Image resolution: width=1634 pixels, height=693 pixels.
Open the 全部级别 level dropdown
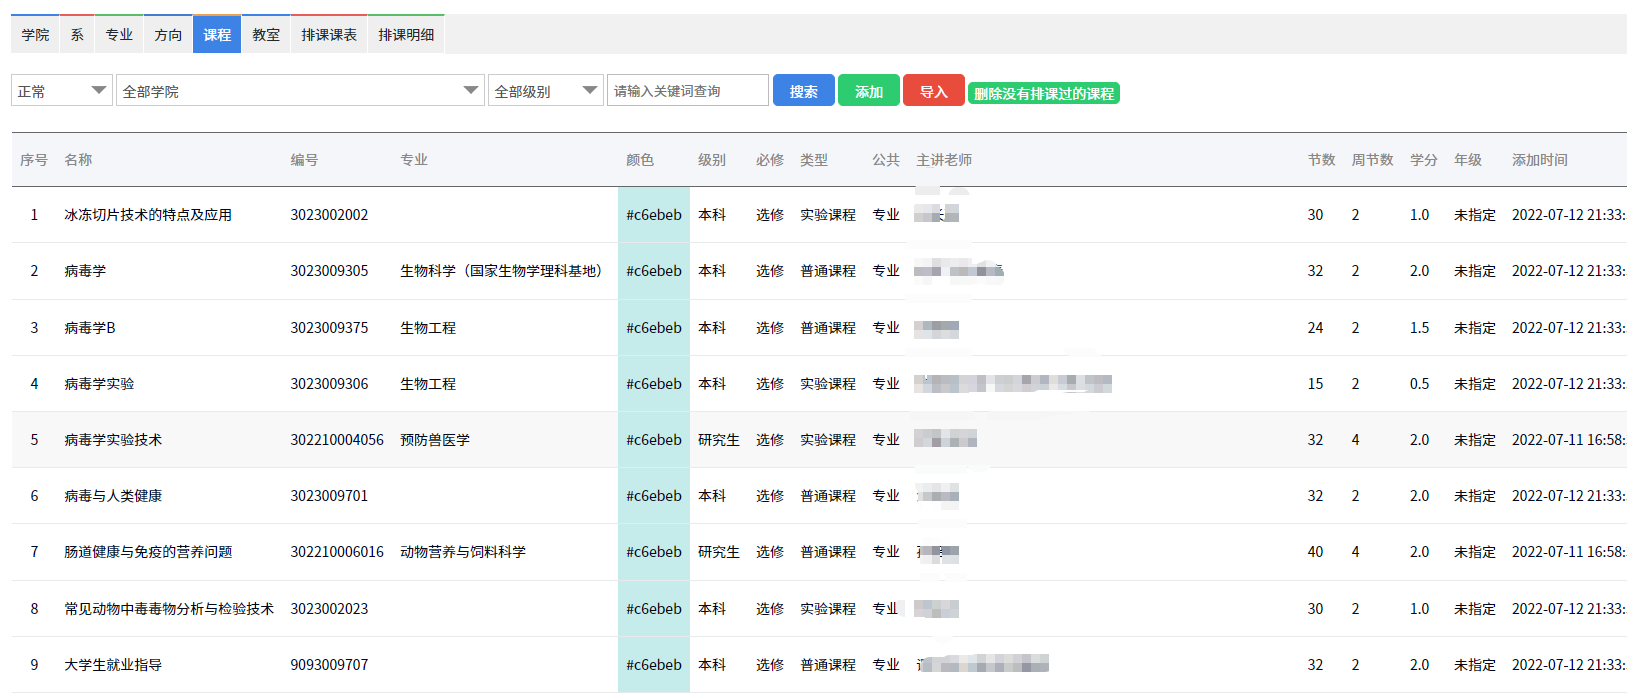tap(546, 90)
